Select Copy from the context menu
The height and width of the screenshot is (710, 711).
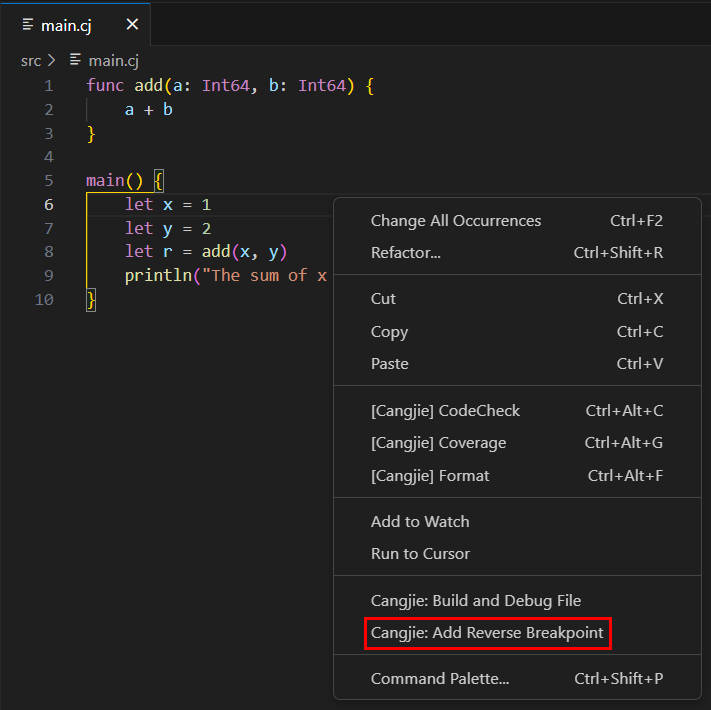389,332
